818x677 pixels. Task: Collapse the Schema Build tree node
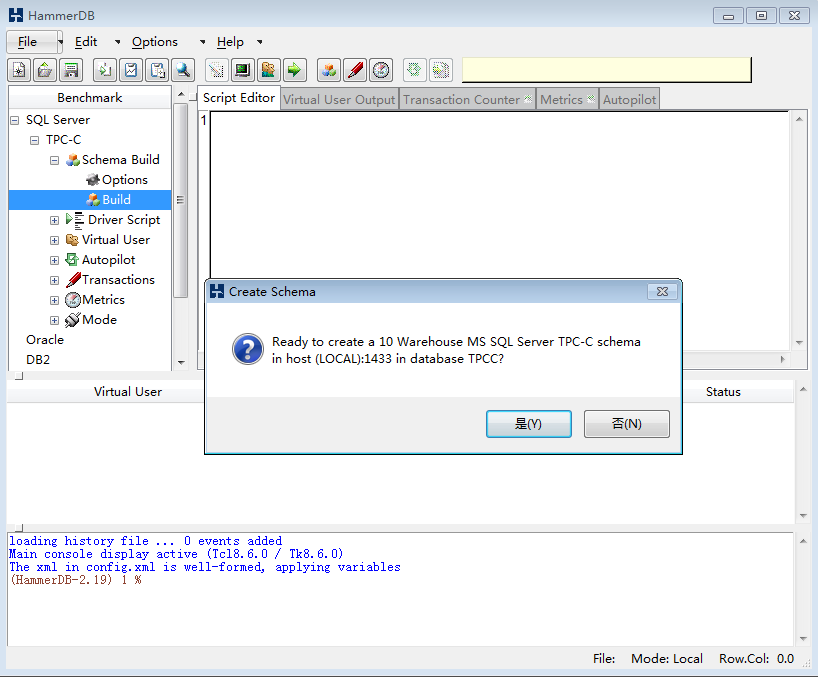(54, 160)
